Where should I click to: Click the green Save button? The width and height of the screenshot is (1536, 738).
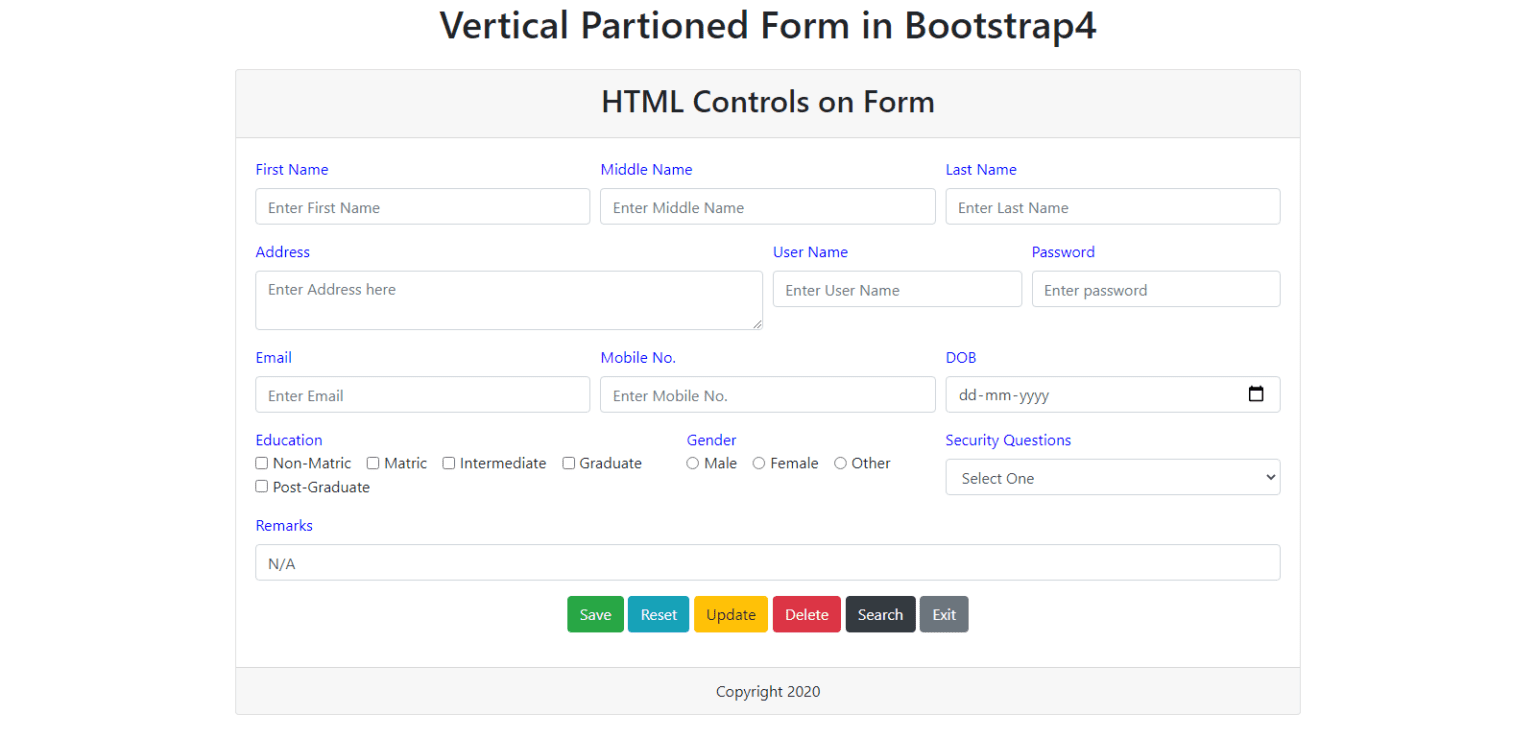pos(595,614)
